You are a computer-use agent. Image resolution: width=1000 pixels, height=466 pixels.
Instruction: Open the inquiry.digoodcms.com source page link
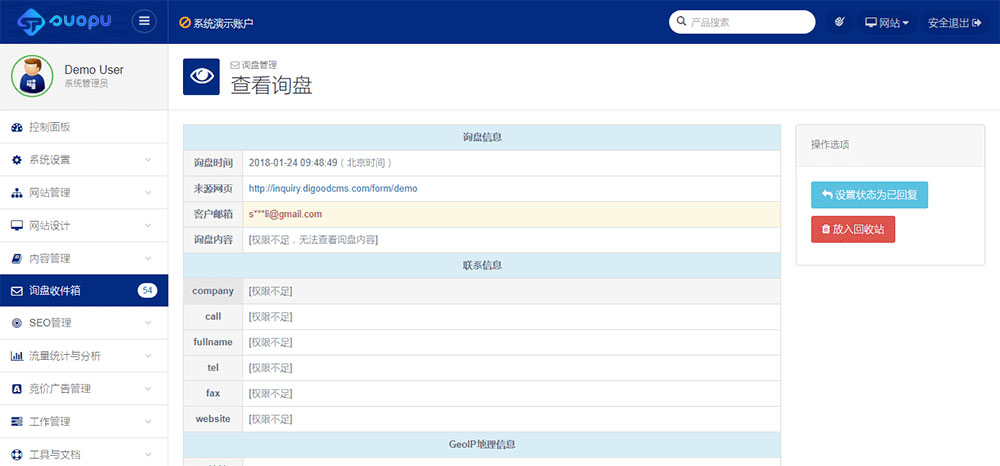pos(332,188)
